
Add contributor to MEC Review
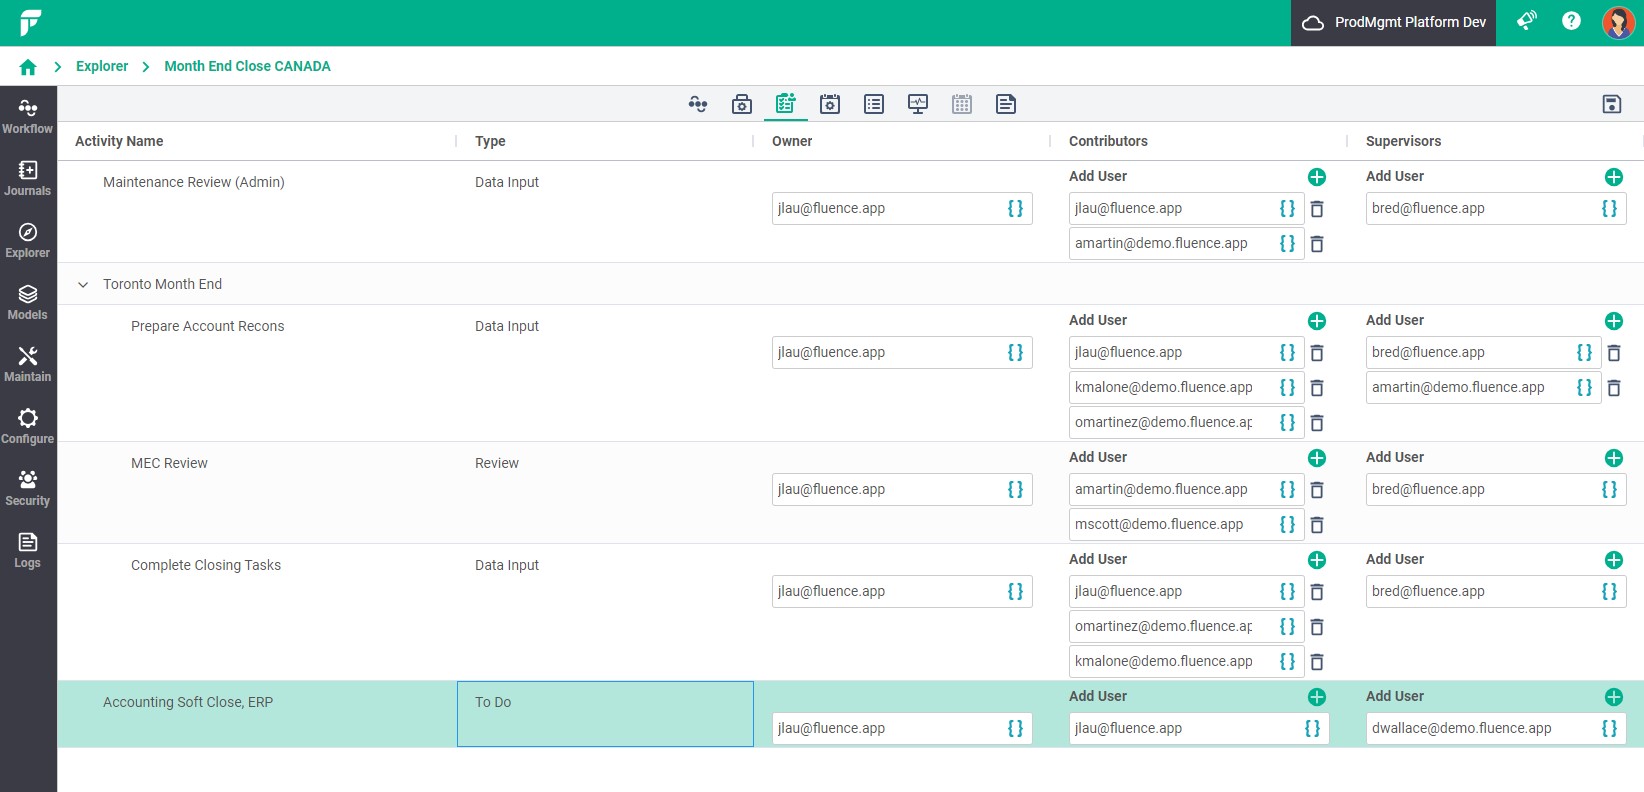[1317, 458]
